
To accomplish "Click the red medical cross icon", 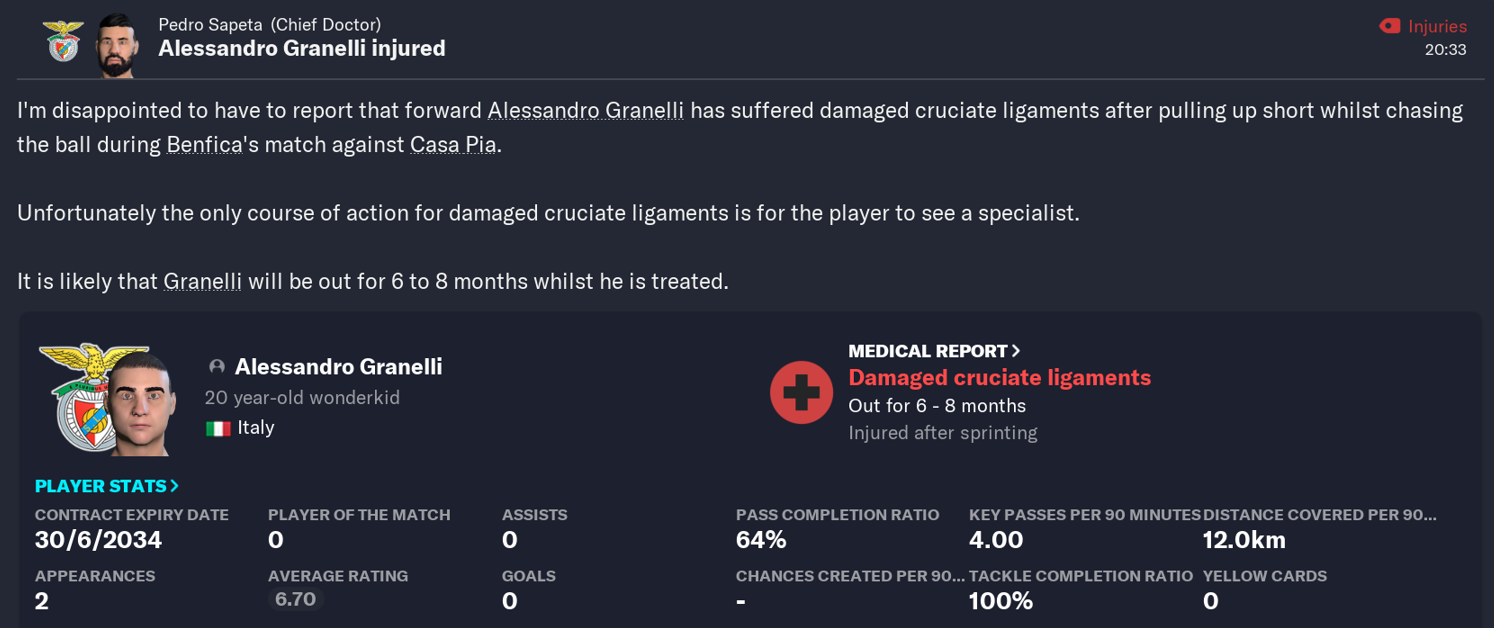I will (x=800, y=392).
